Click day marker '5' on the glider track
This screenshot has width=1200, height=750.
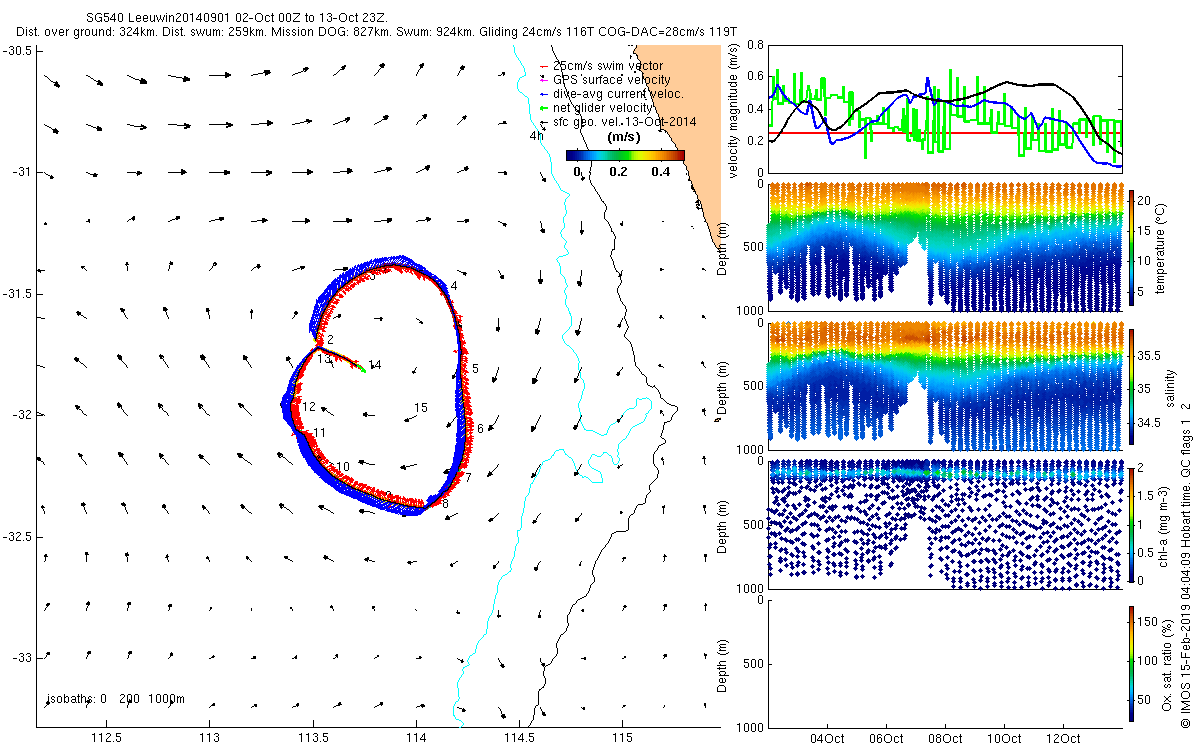click(x=475, y=369)
